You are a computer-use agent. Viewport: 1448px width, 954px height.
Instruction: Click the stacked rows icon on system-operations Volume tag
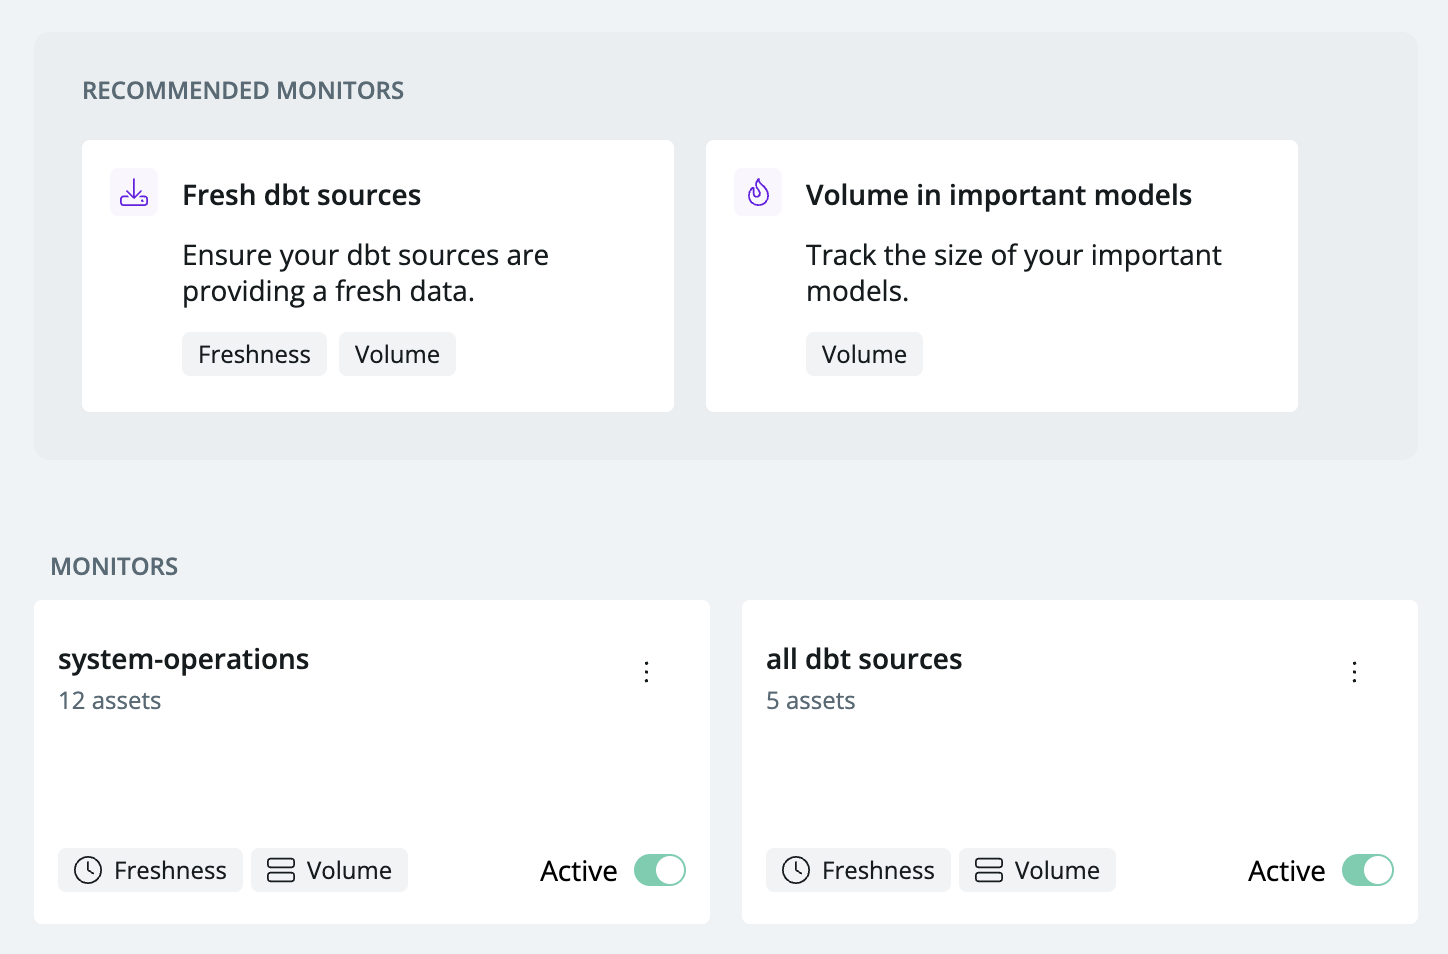281,870
